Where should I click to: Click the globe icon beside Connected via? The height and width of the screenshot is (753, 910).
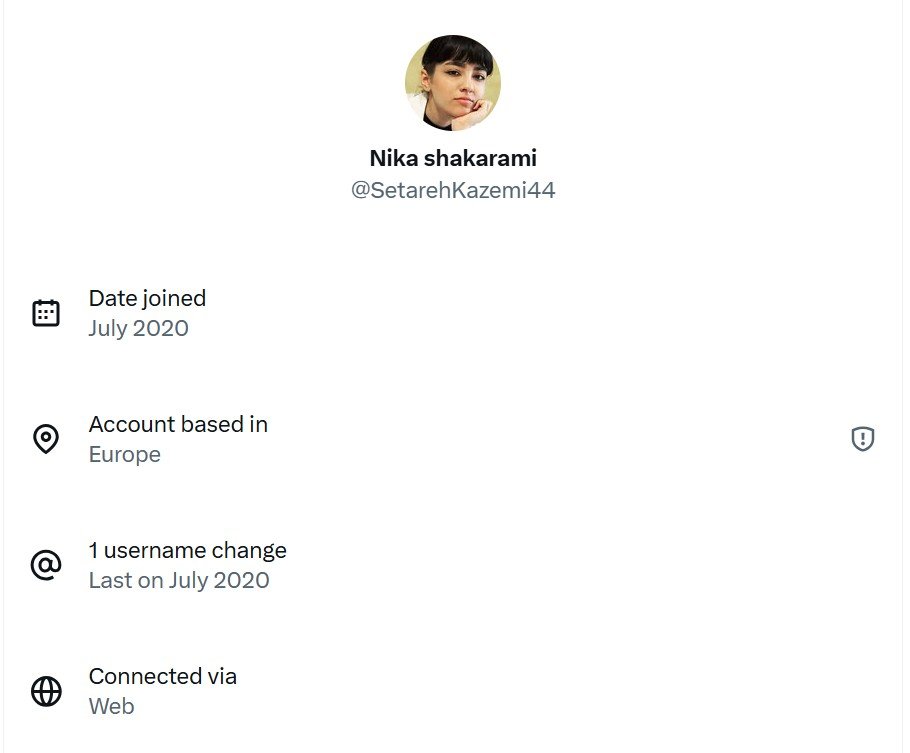coord(46,691)
